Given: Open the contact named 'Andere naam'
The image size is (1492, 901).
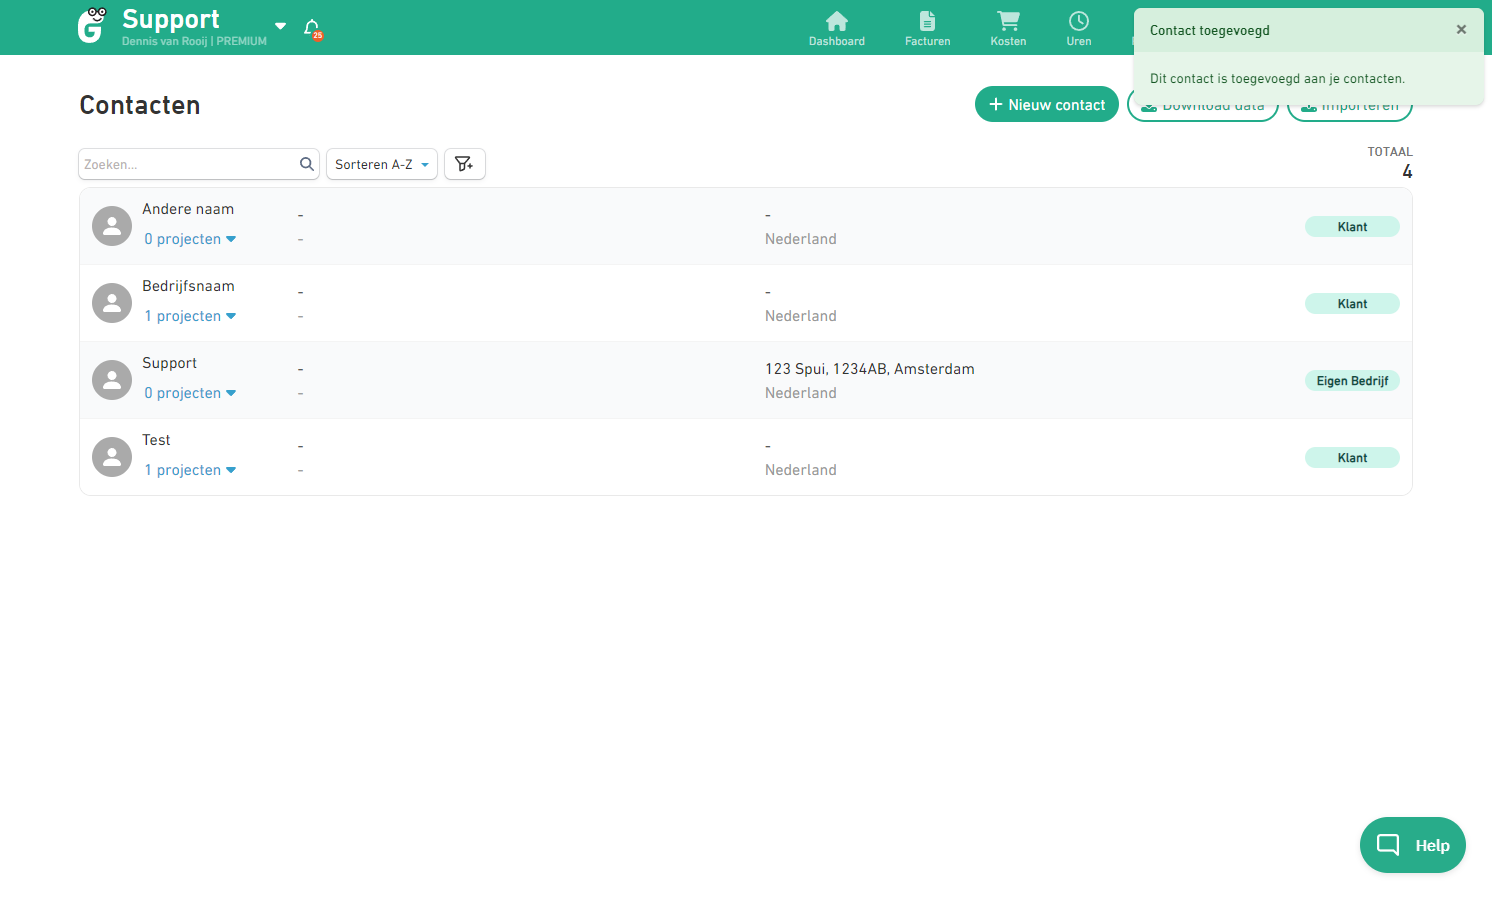Looking at the screenshot, I should (x=188, y=209).
